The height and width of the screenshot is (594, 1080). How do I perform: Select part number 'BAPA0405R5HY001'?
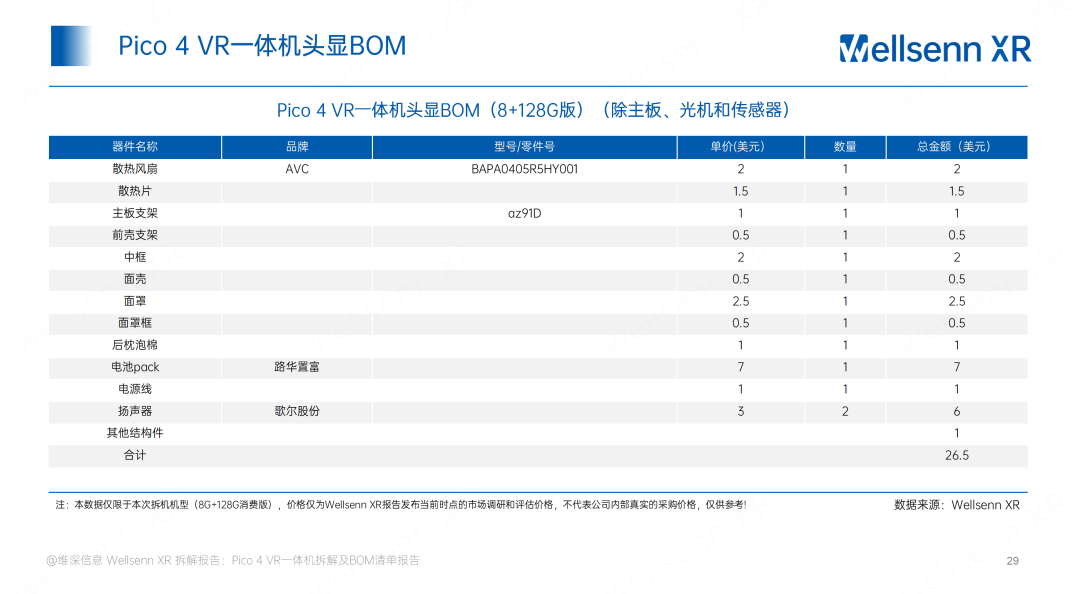click(524, 169)
